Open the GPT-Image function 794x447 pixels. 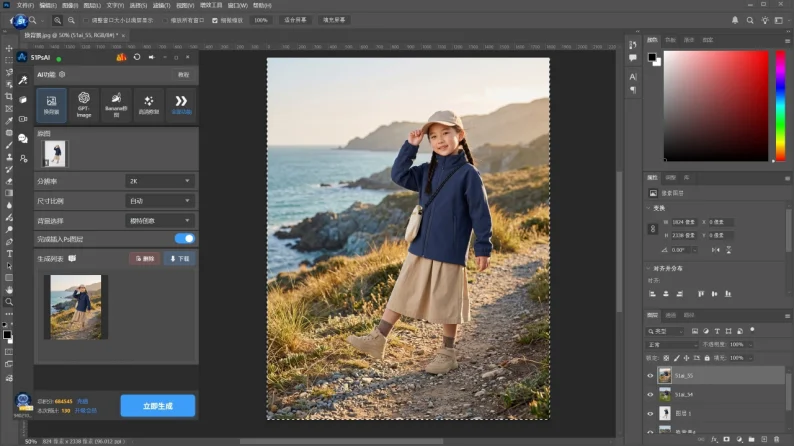pos(84,105)
